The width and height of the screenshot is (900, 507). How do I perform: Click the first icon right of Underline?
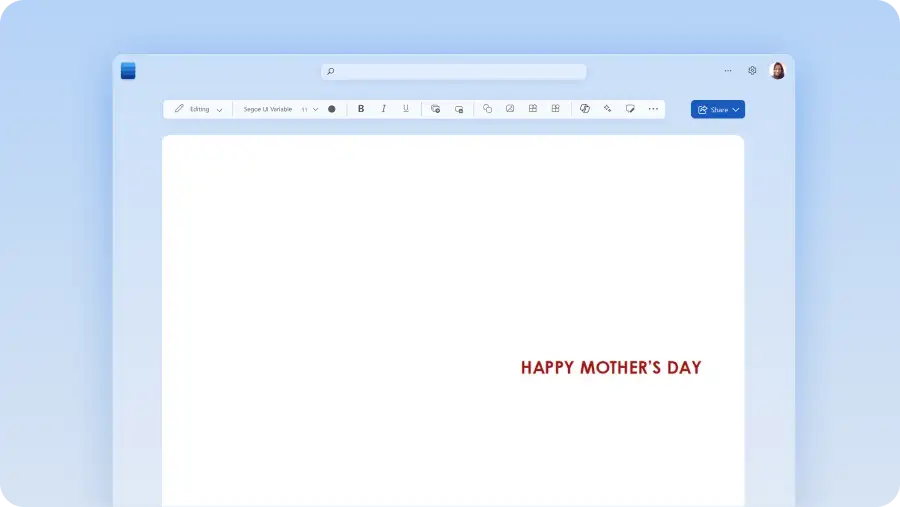point(435,109)
